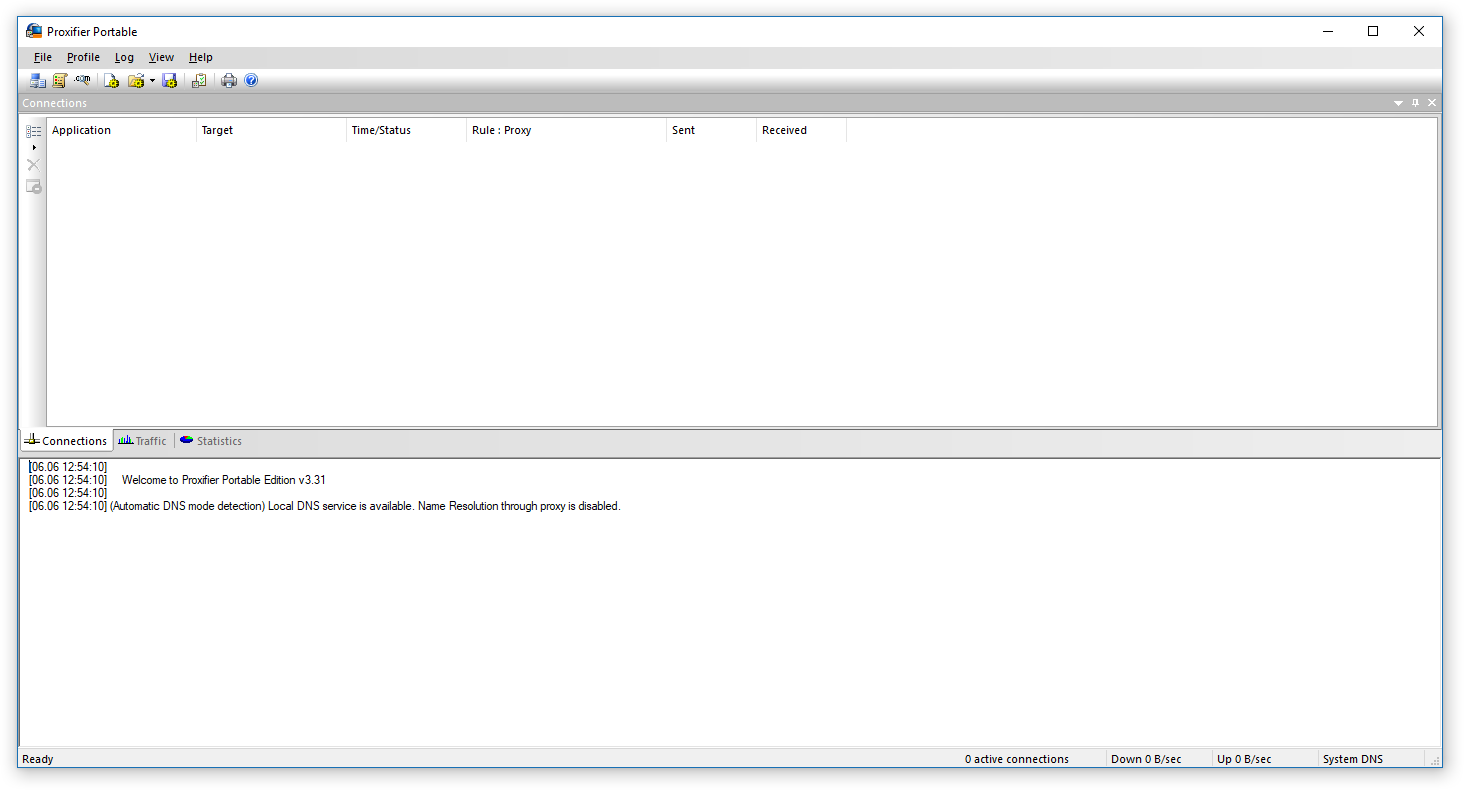Image resolution: width=1464 pixels, height=790 pixels.
Task: Click the block connection window icon in side toolbar
Action: (34, 187)
